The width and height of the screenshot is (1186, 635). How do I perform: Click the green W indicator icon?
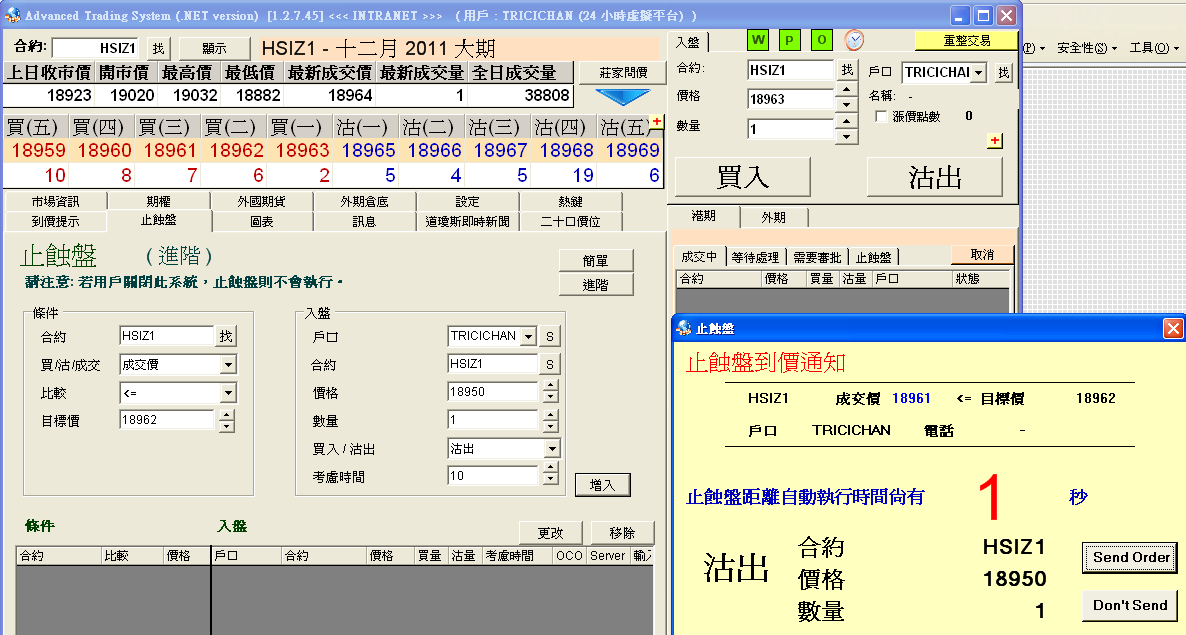(x=758, y=40)
